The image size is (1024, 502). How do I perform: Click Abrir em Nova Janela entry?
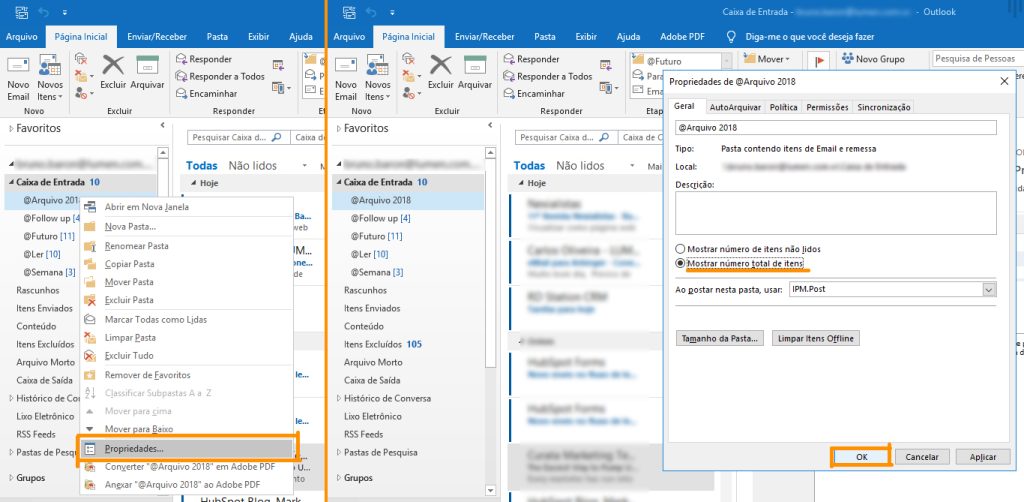coord(146,207)
